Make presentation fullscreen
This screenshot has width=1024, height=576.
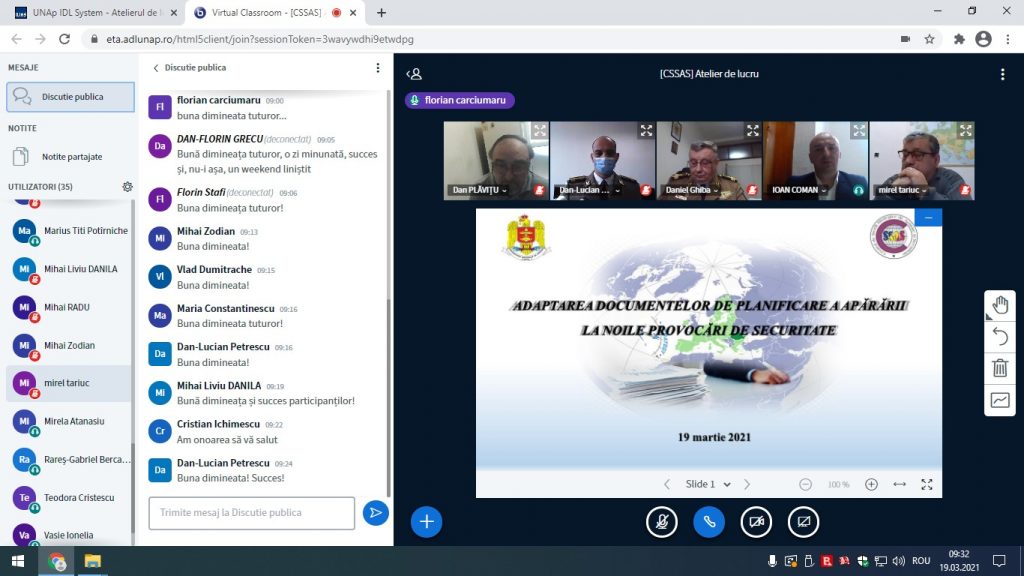coord(927,484)
